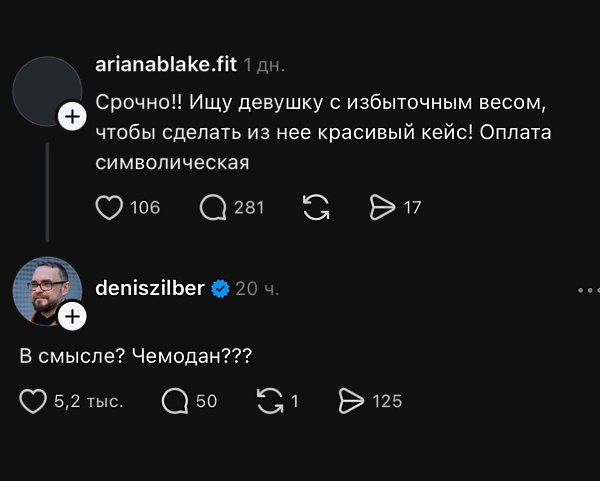
Task: Open the reply text В смысле? Чемодан???
Action: pyautogui.click(x=136, y=356)
